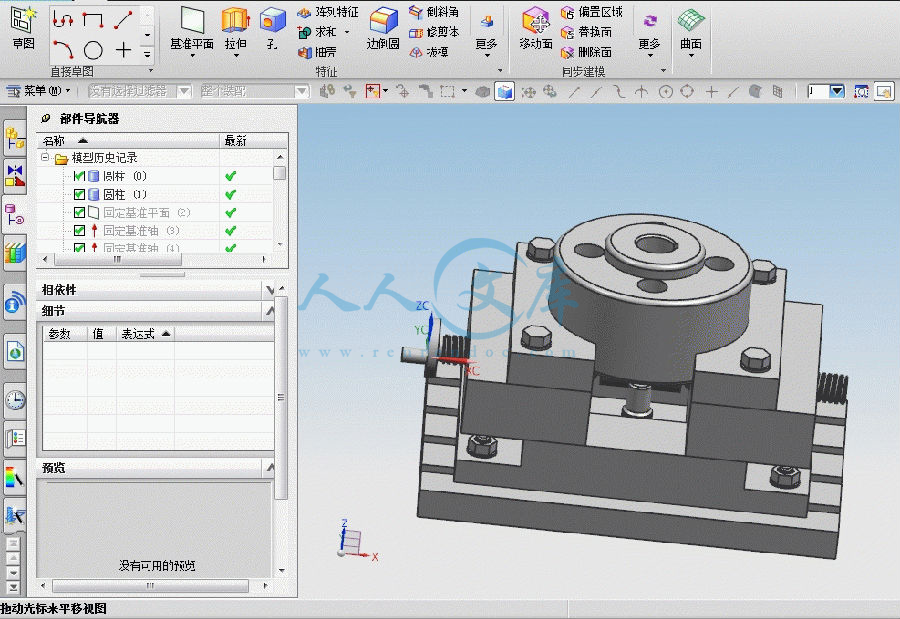Uncheck the 圆柱 (1) feature checkbox

tap(80, 195)
